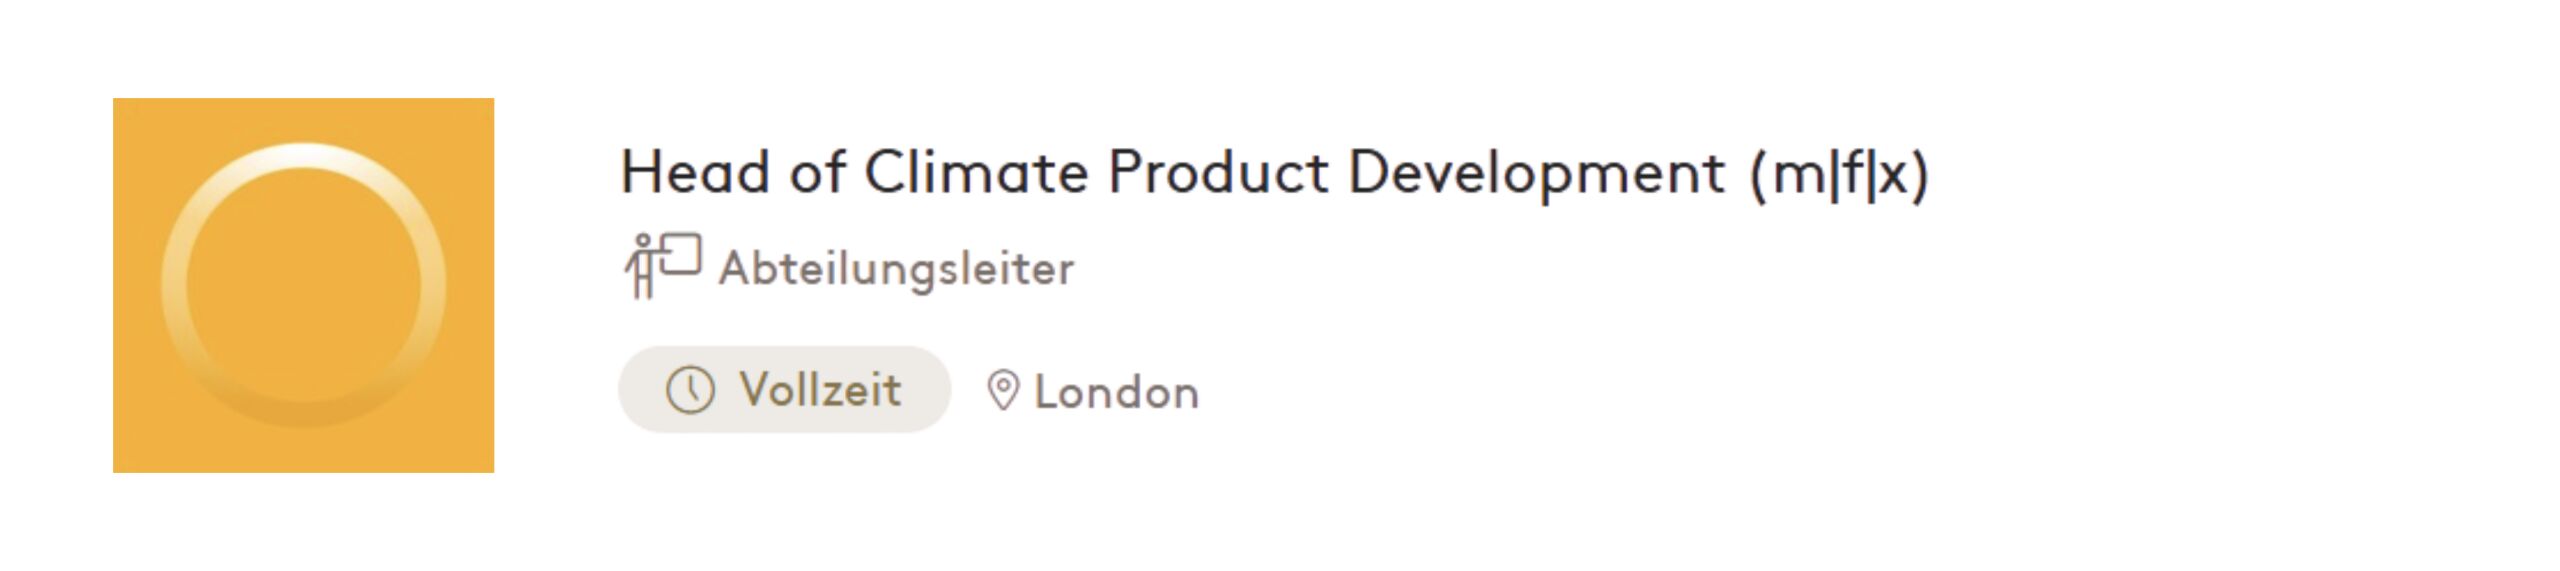
Task: Click the whiteboard part of the presenter icon
Action: pyautogui.click(x=680, y=254)
